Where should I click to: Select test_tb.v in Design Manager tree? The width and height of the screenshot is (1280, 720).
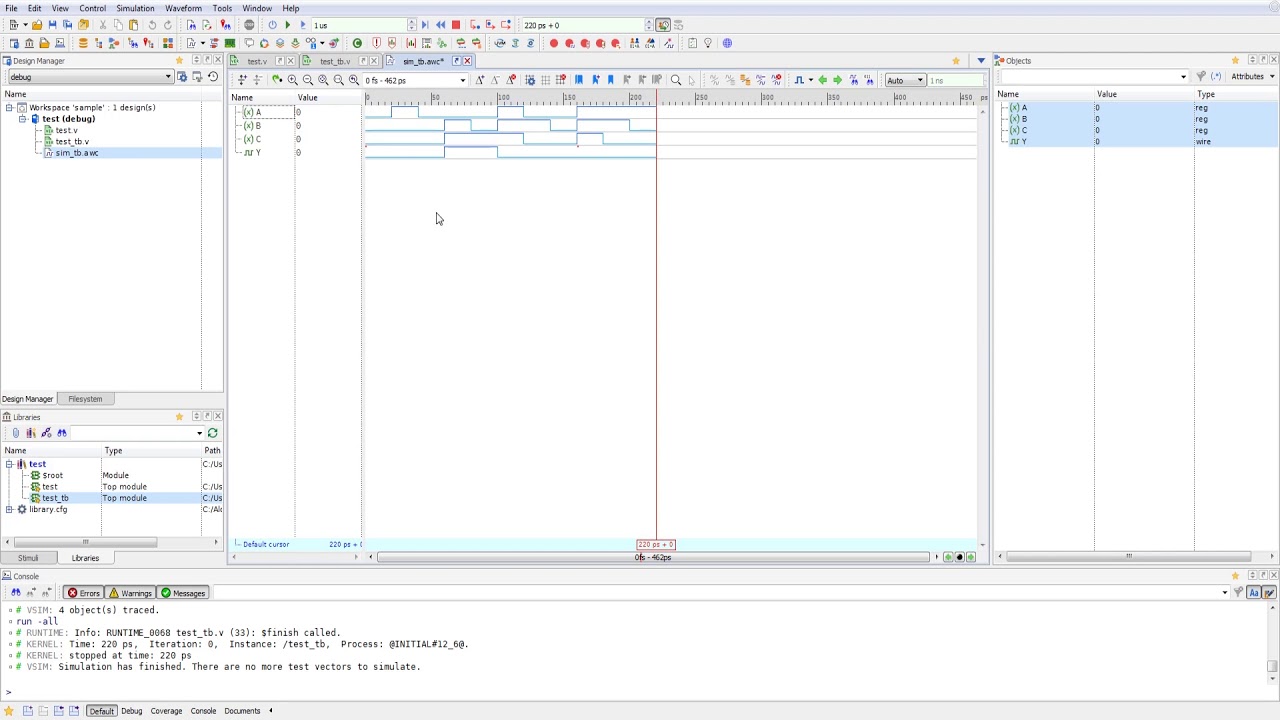click(x=72, y=142)
